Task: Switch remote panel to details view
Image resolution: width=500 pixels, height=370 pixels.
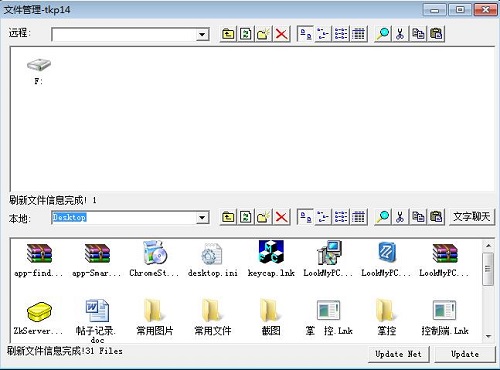Action: pyautogui.click(x=359, y=34)
